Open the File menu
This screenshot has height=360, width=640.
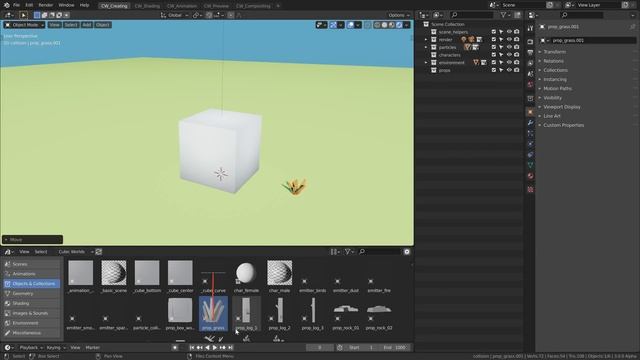16,5
